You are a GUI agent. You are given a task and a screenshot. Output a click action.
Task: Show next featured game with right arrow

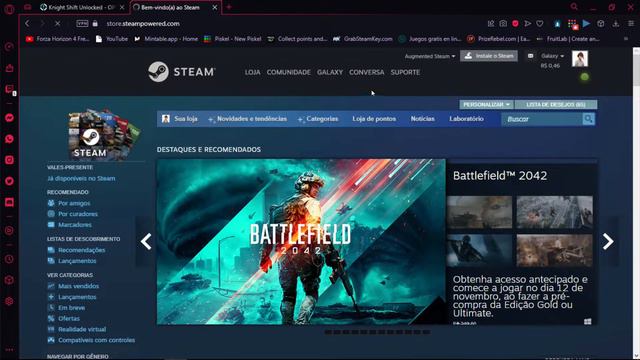pyautogui.click(x=608, y=242)
